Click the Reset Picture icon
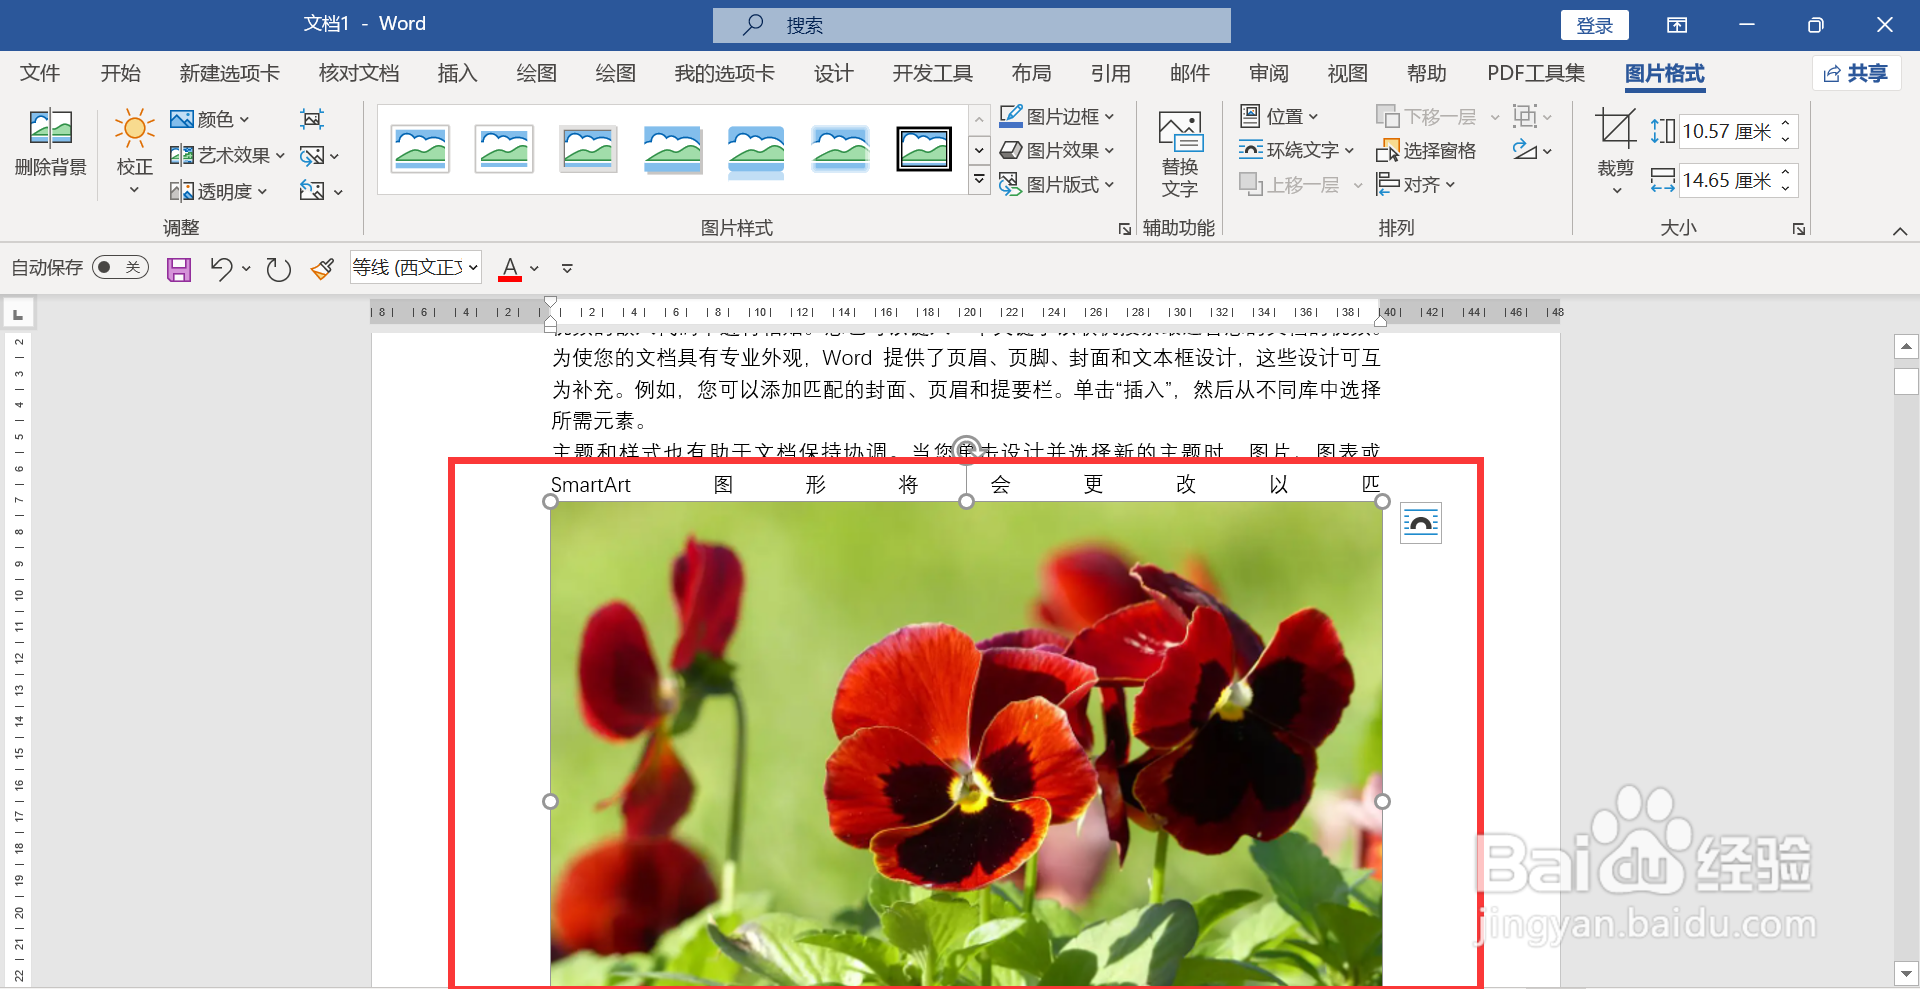 312,191
